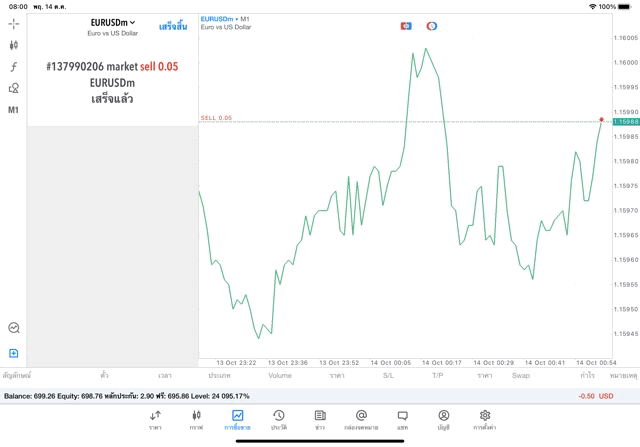The width and height of the screenshot is (640, 447).
Task: Open the การซื้อขาย (Trade) tab
Action: click(x=238, y=420)
